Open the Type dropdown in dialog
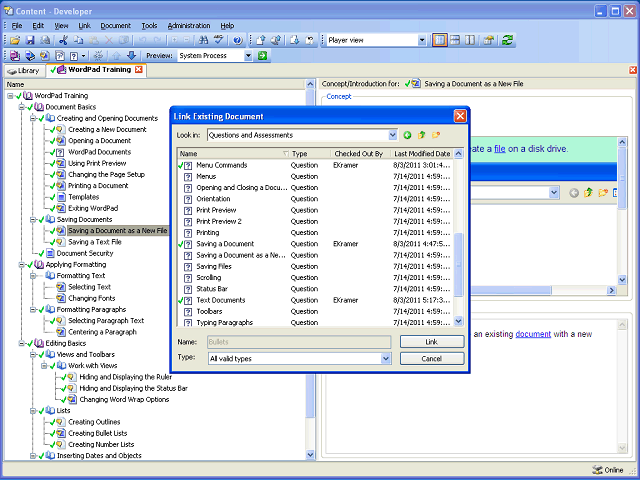 [x=386, y=358]
